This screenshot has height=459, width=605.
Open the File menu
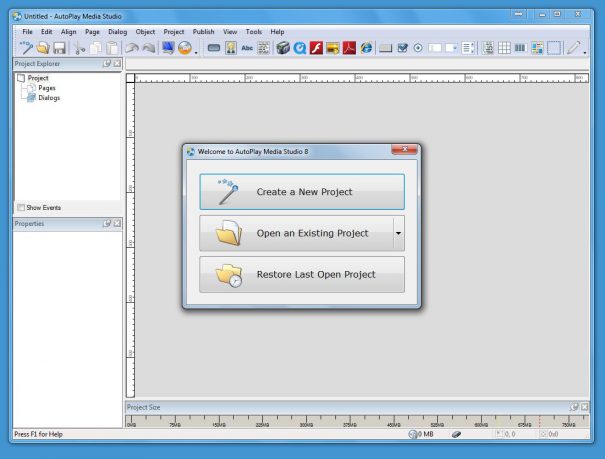coord(27,32)
